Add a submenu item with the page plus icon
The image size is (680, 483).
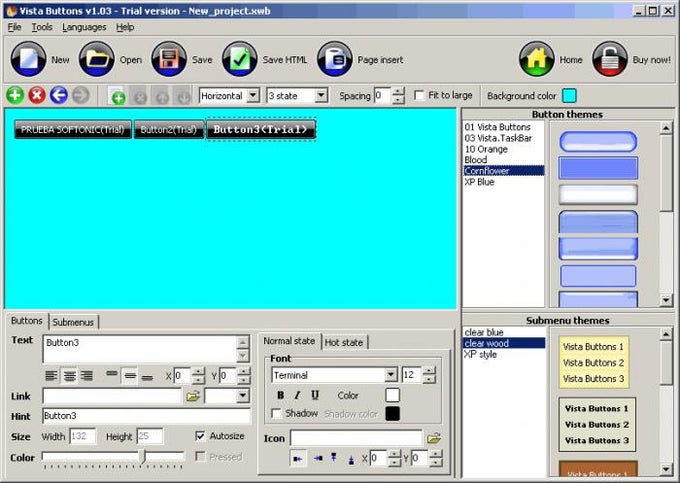tap(117, 96)
